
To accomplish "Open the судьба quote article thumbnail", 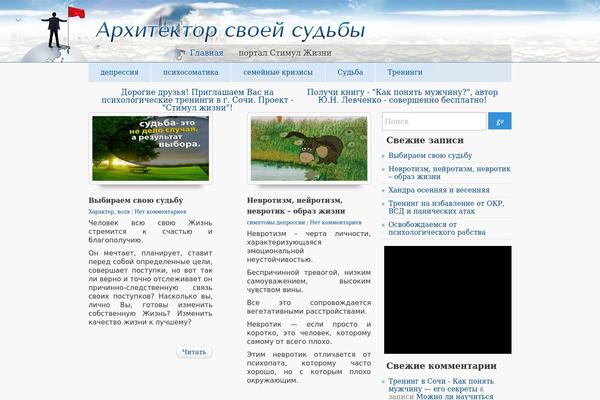I will pos(150,149).
